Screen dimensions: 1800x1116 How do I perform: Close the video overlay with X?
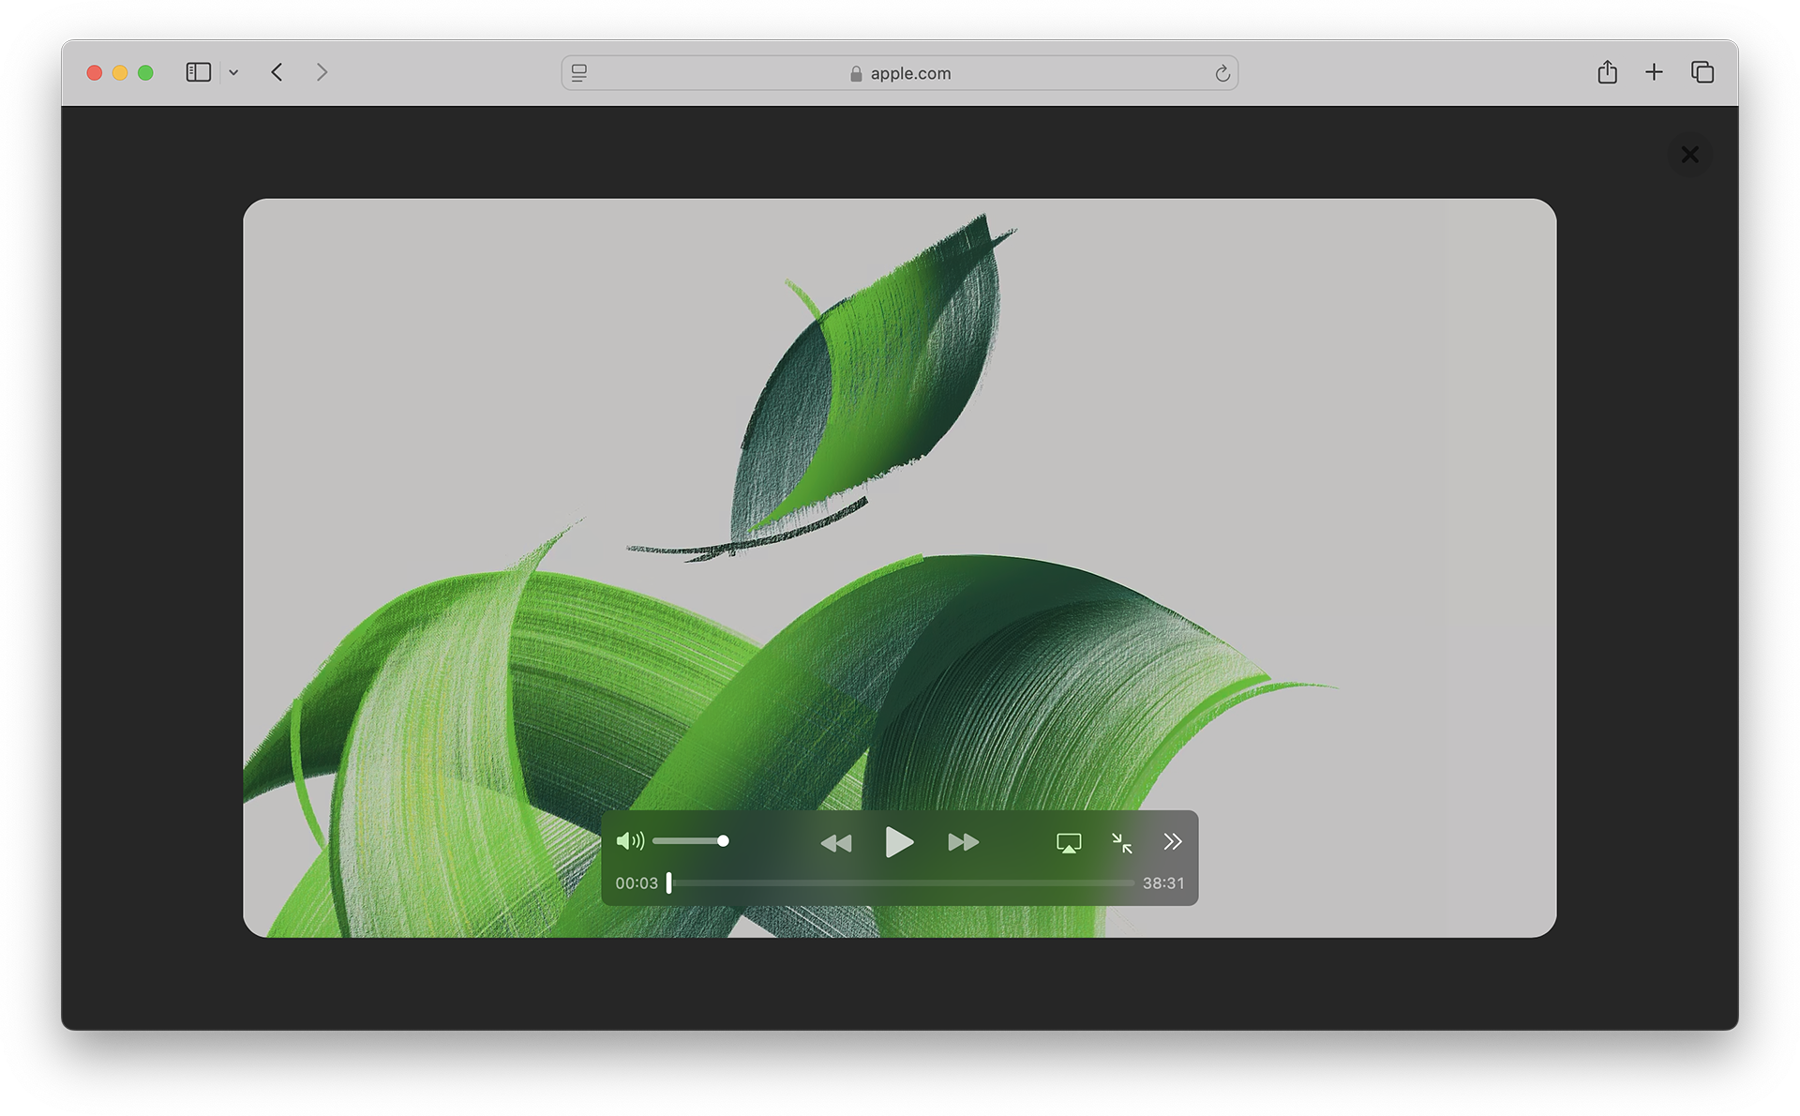click(x=1690, y=155)
